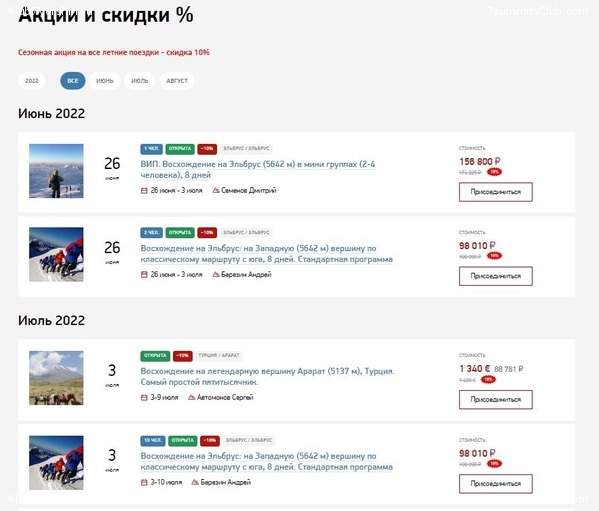The height and width of the screenshot is (511, 599).
Task: Click guide icon next to Семенов Дмитрий
Action: coord(216,190)
